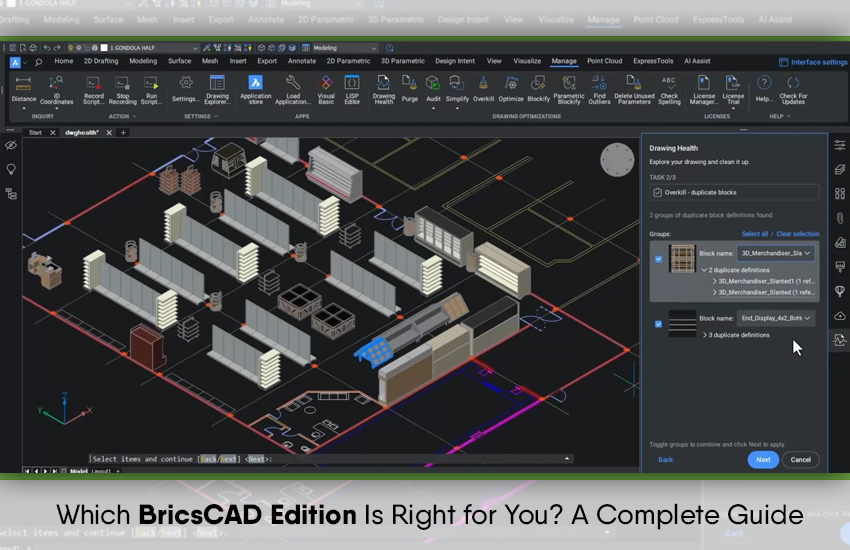Switch to the Home ribbon tab
Screen dimensions: 850x550
pyautogui.click(x=63, y=61)
